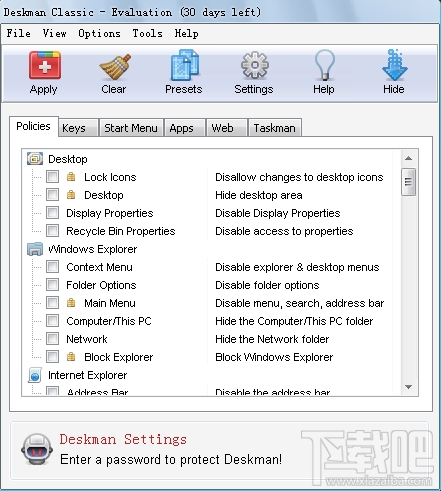
Task: Switch to the Web tab
Action: [227, 128]
